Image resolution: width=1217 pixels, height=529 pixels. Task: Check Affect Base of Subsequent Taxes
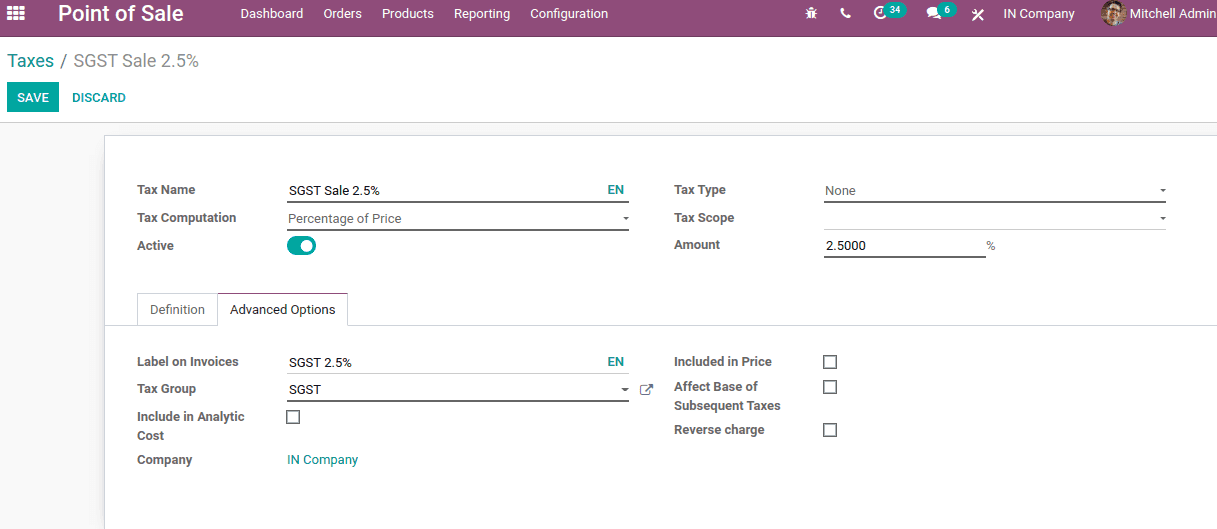click(x=830, y=387)
